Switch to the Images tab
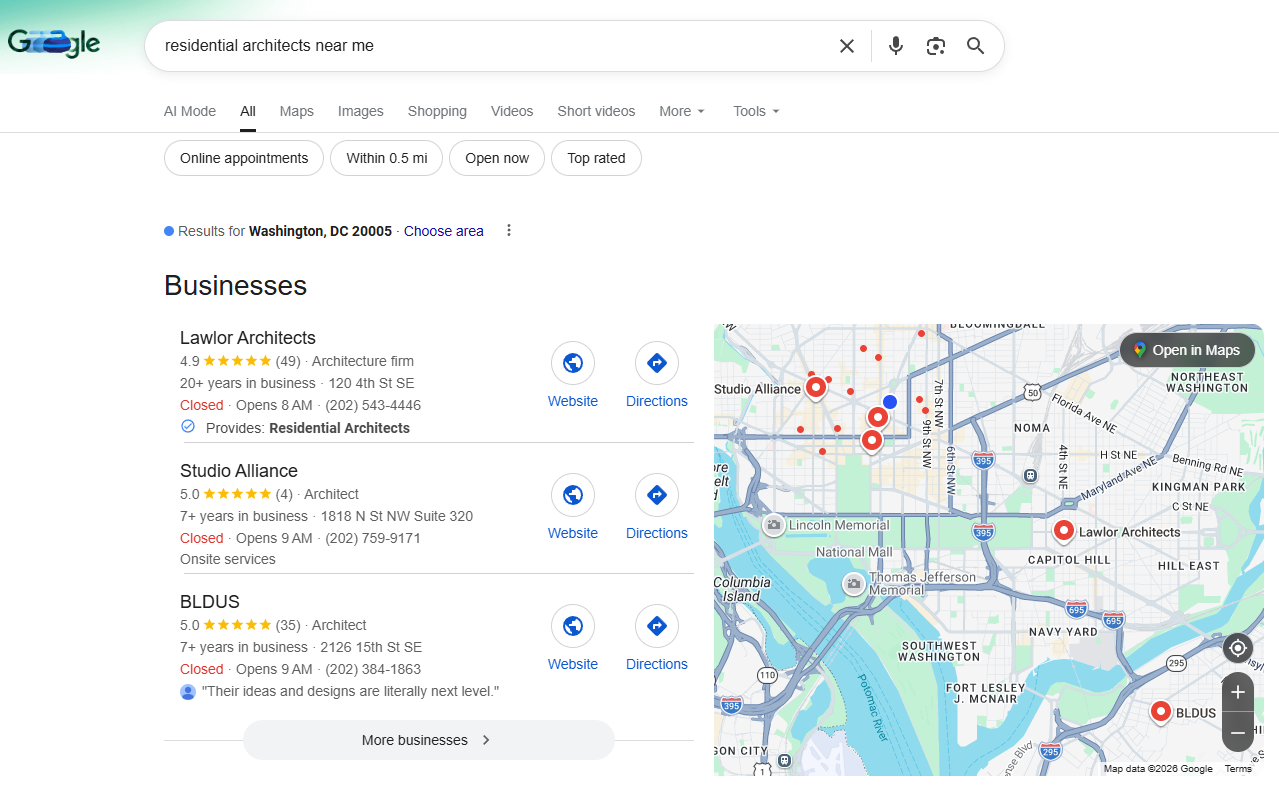1279x797 pixels. pos(360,111)
